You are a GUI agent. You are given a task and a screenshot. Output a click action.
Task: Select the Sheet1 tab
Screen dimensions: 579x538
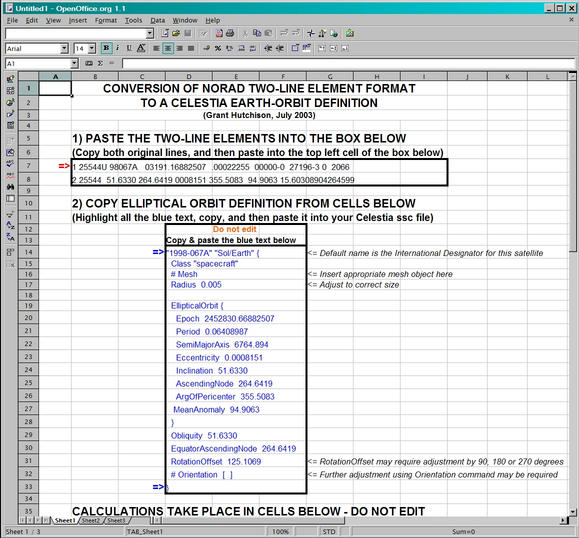tap(65, 520)
